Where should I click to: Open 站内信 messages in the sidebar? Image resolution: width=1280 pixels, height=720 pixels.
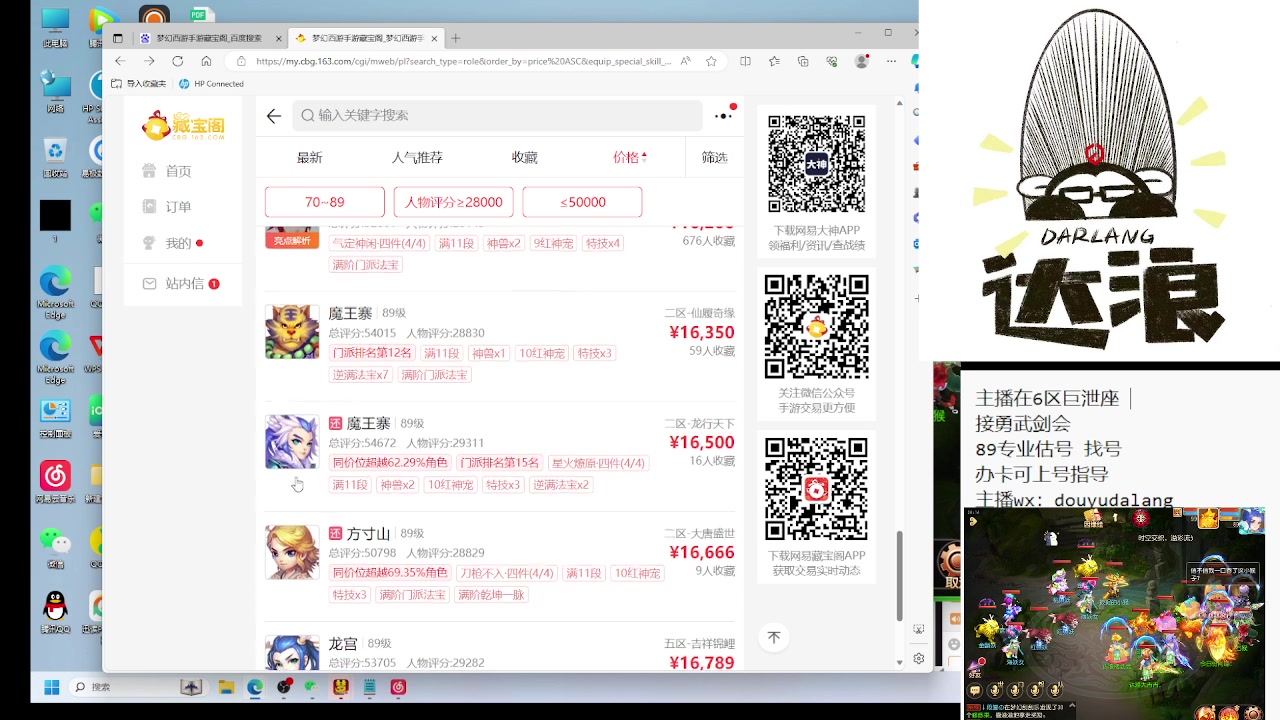180,284
